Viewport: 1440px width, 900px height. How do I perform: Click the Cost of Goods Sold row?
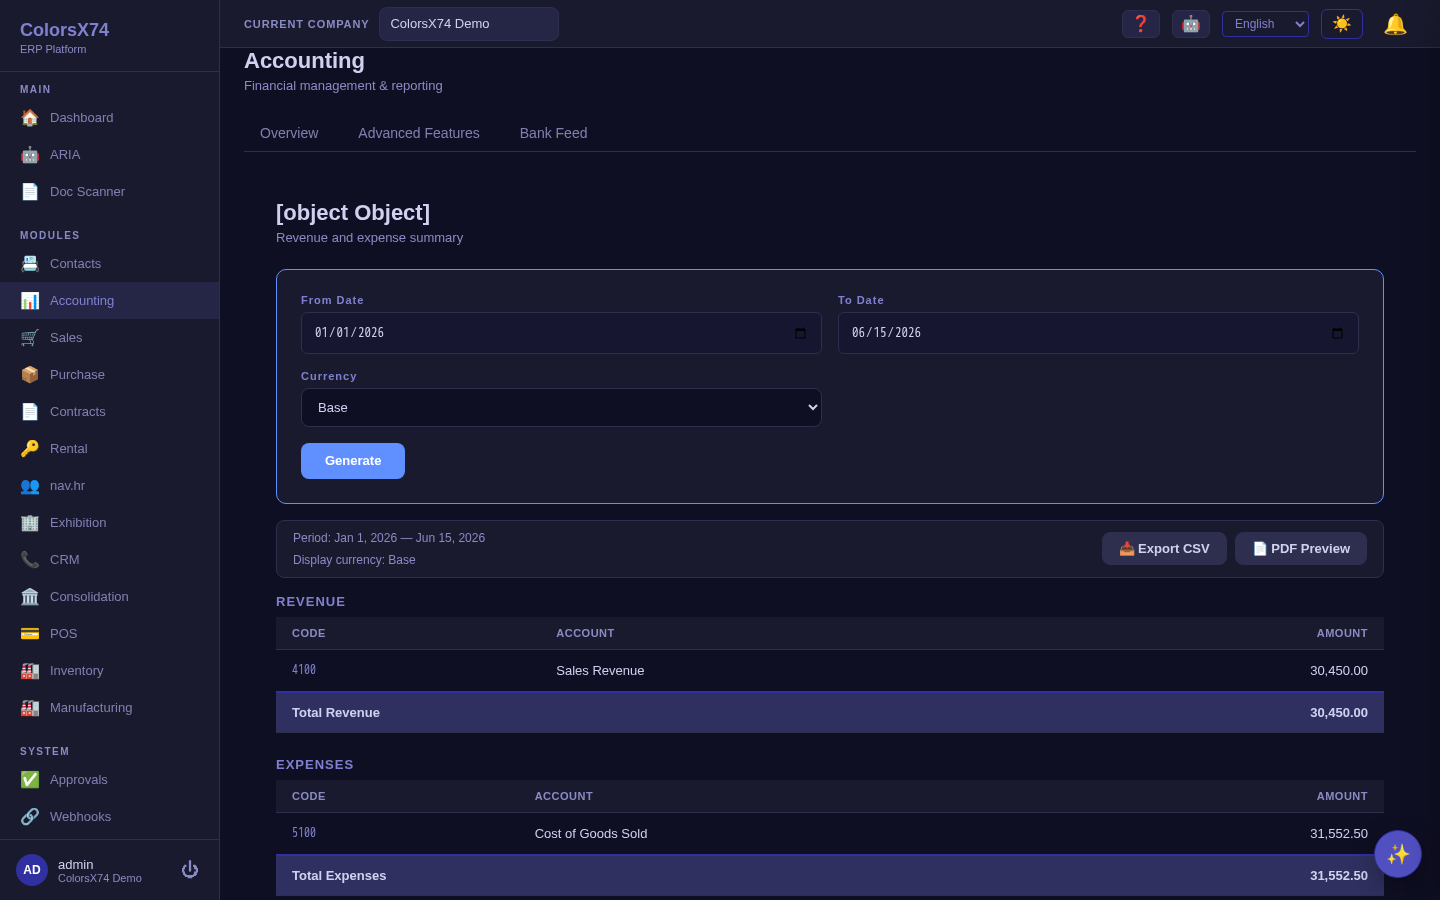click(830, 834)
